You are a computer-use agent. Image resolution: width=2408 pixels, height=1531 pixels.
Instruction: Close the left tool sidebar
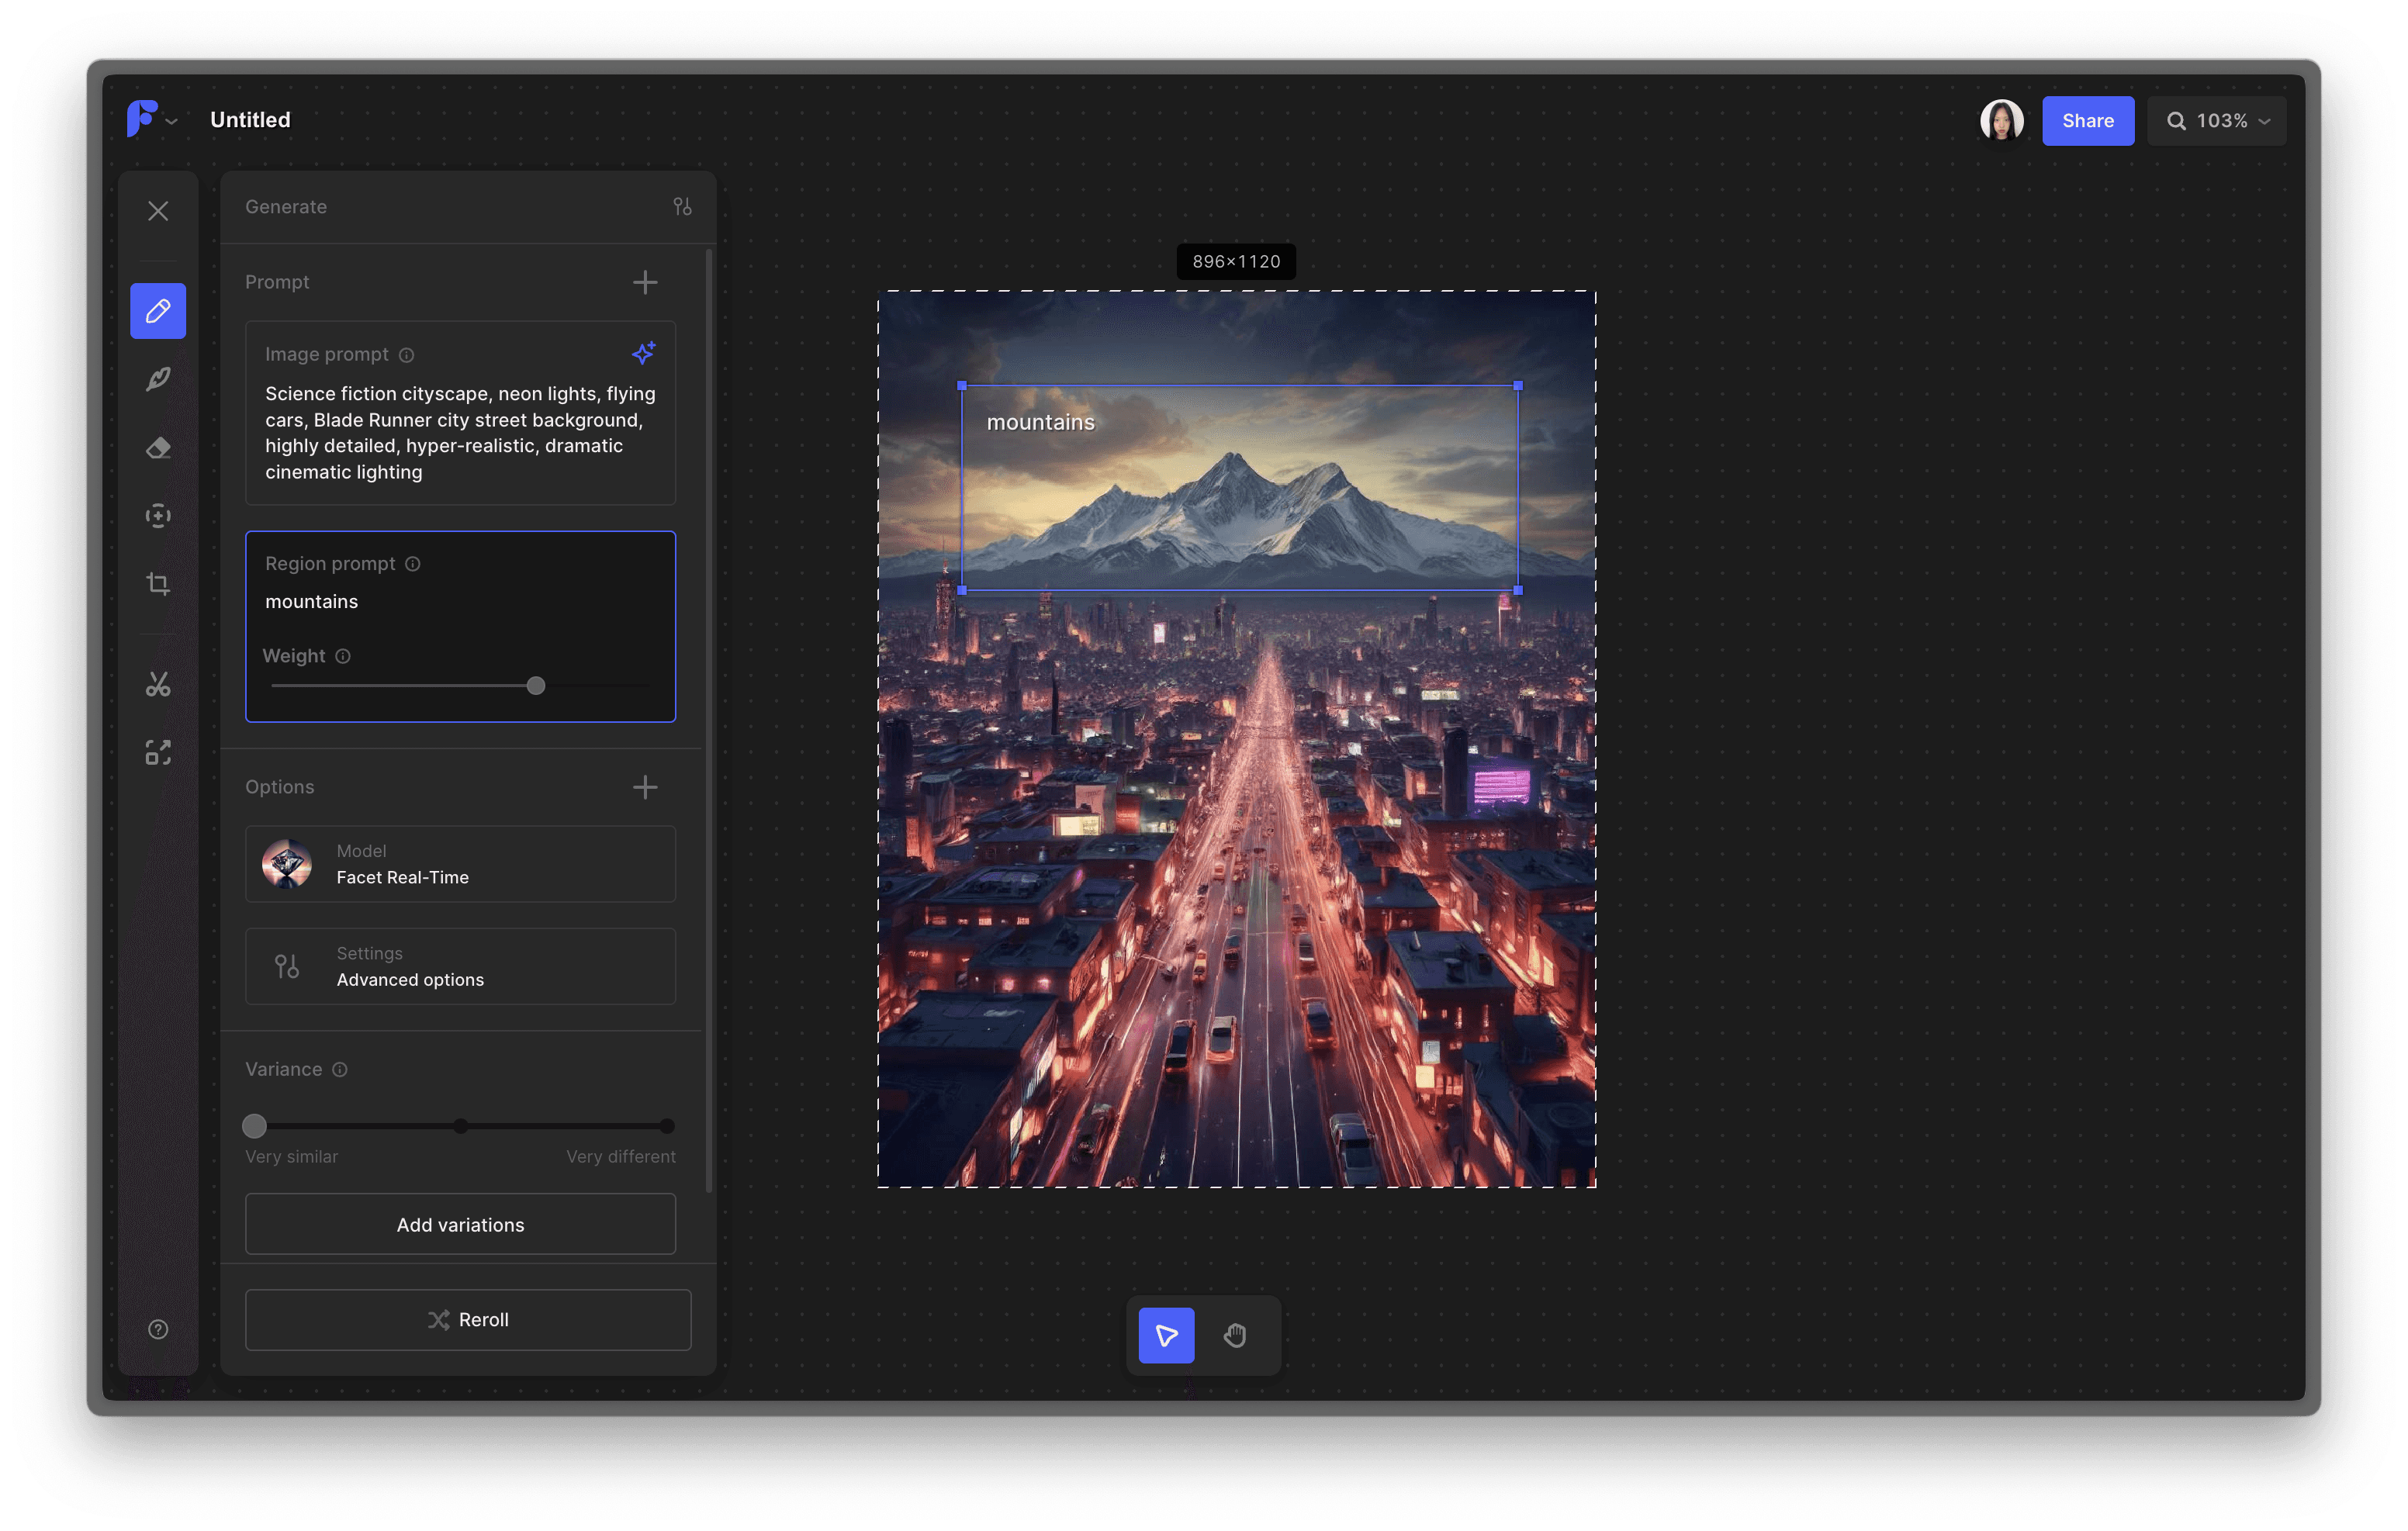(158, 211)
